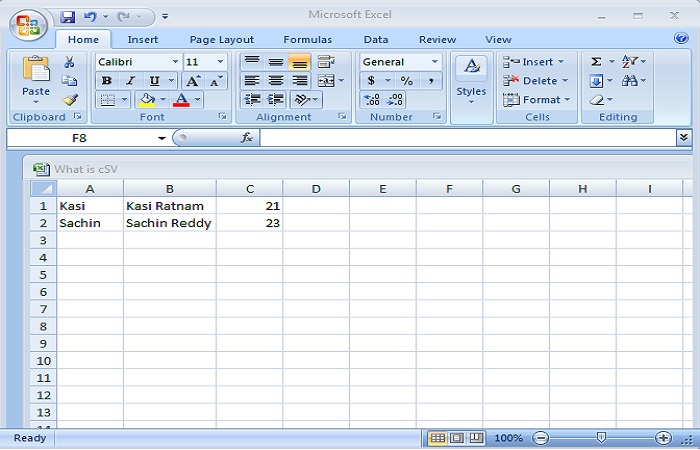The width and height of the screenshot is (700, 450).
Task: Zoom out with the minus button
Action: coord(540,438)
